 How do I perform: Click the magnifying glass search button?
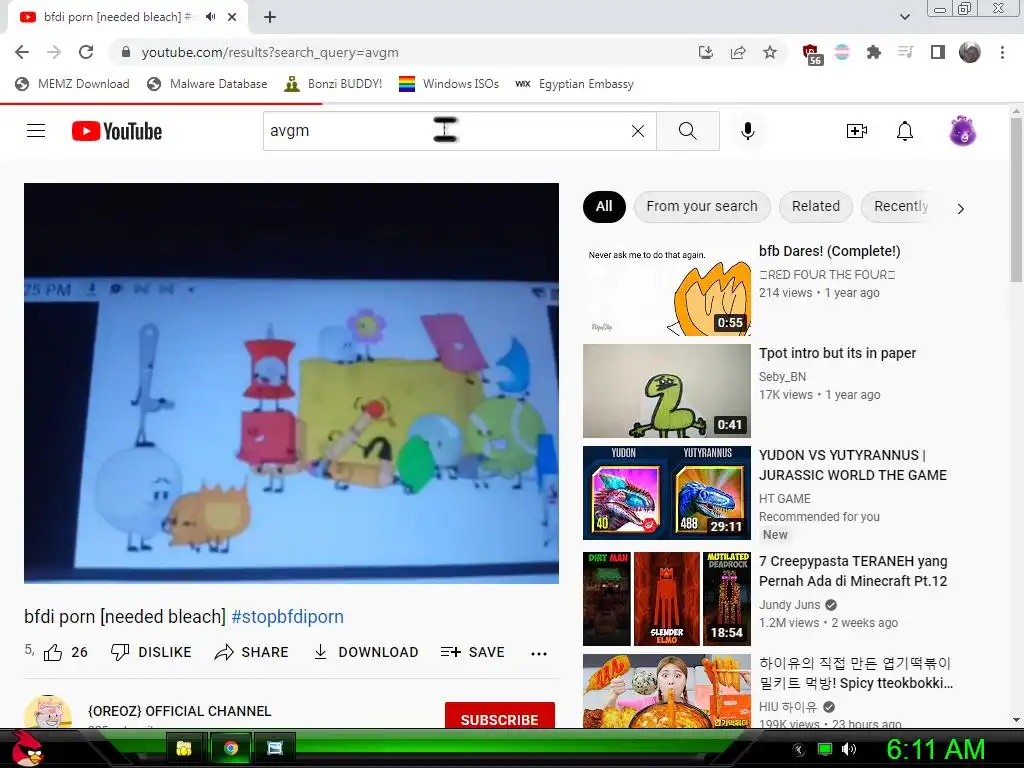(x=688, y=131)
